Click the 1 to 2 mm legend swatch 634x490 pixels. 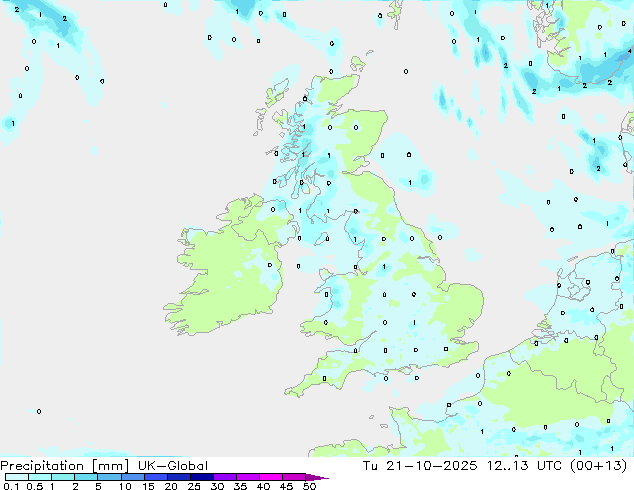click(x=63, y=477)
